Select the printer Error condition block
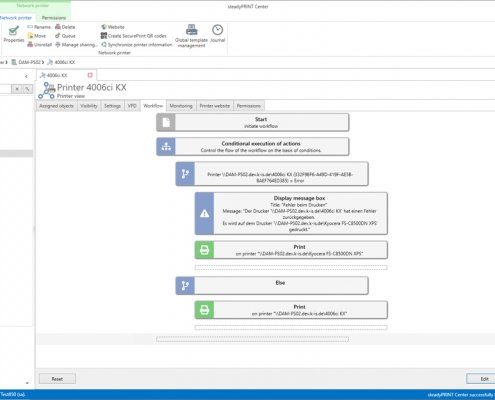 point(272,174)
